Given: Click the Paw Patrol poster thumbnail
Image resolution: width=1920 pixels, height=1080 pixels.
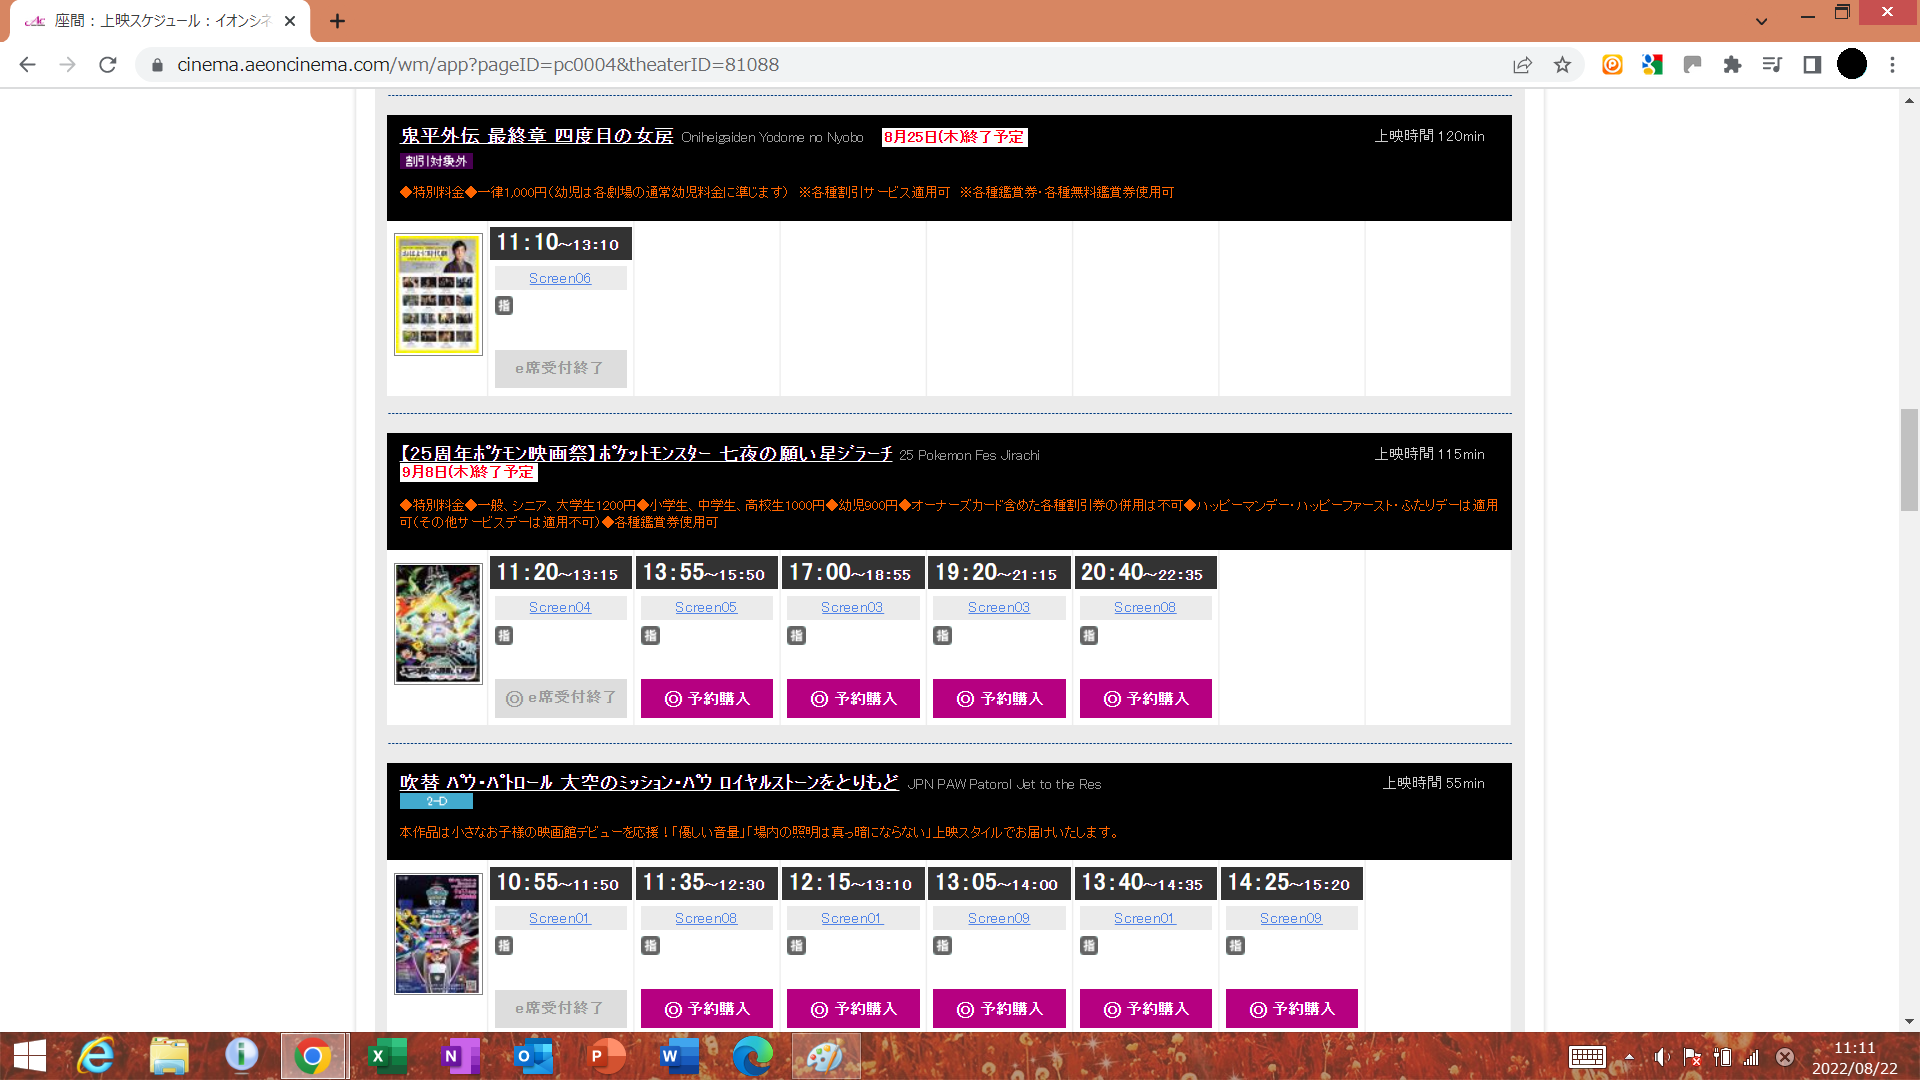Looking at the screenshot, I should 438,934.
